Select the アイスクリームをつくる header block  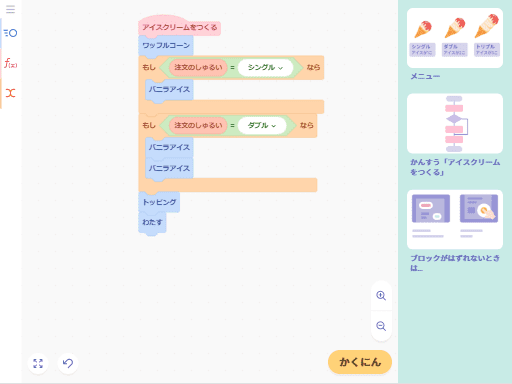[x=179, y=27]
